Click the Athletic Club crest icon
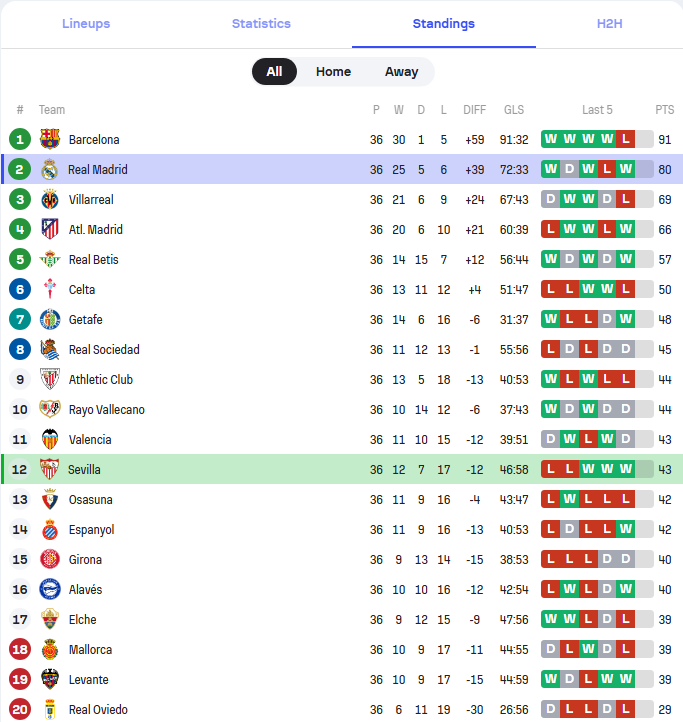Viewport: 683px width, 722px height. click(50, 379)
